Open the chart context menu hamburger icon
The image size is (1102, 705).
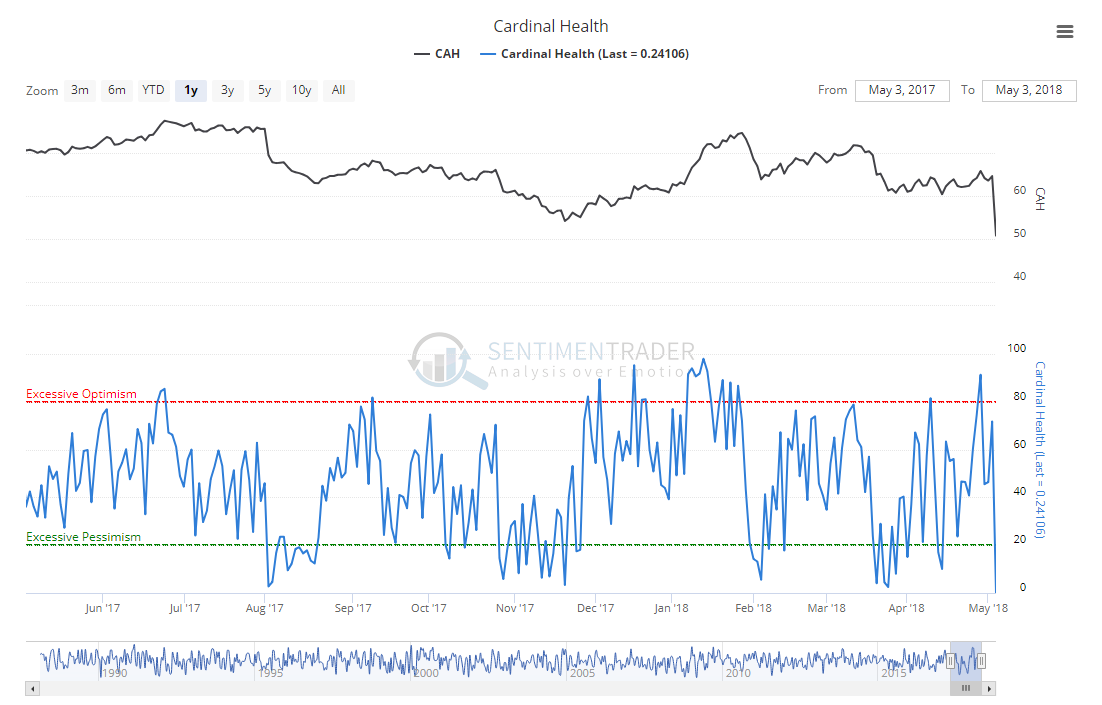click(1065, 32)
